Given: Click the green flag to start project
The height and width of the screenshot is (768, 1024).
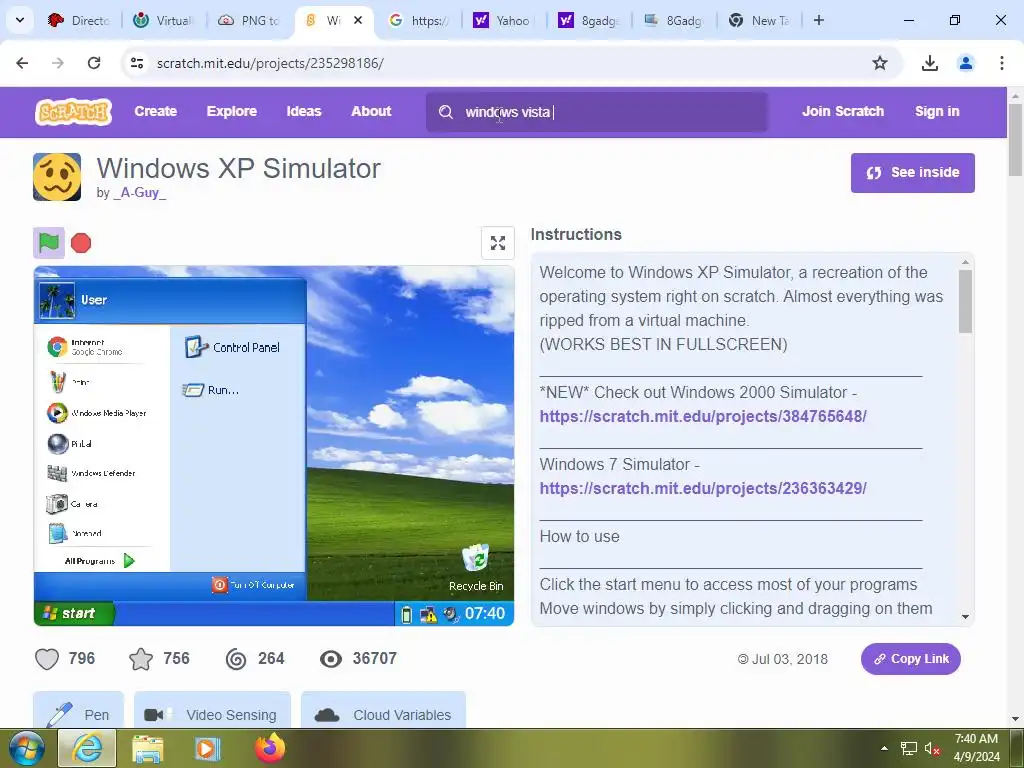Looking at the screenshot, I should (49, 243).
